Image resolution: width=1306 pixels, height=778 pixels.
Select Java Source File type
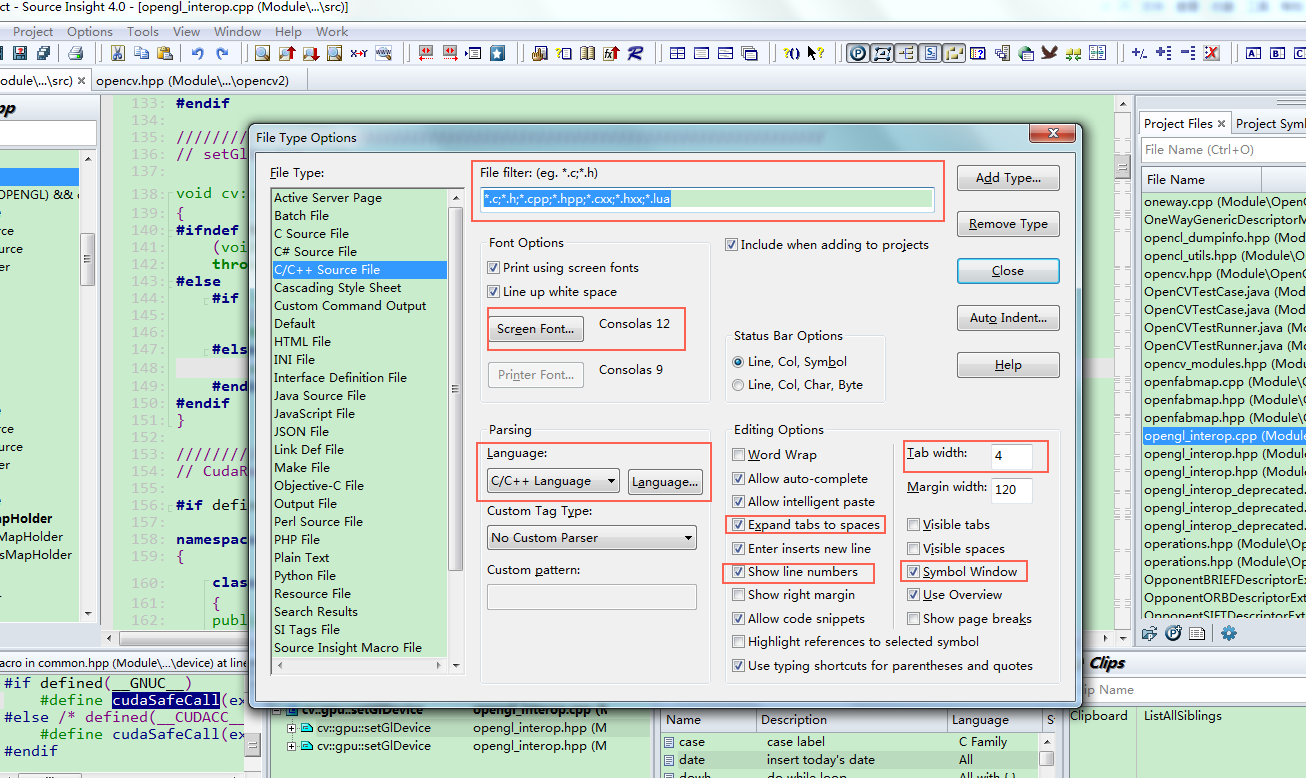tap(320, 396)
